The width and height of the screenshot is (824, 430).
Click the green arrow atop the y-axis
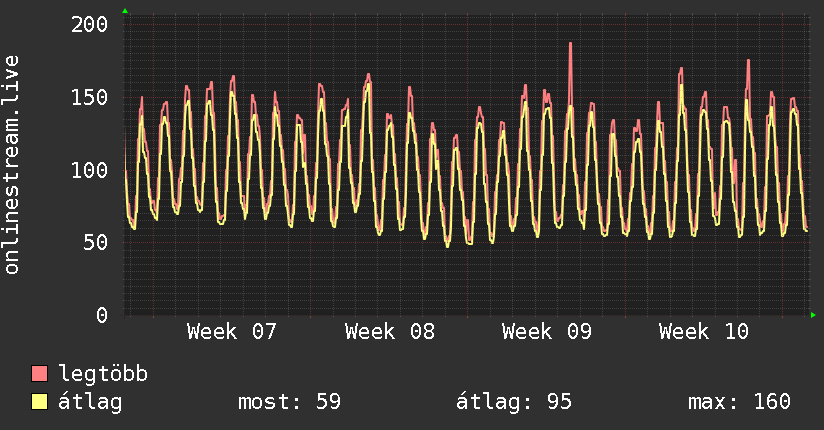coord(125,11)
